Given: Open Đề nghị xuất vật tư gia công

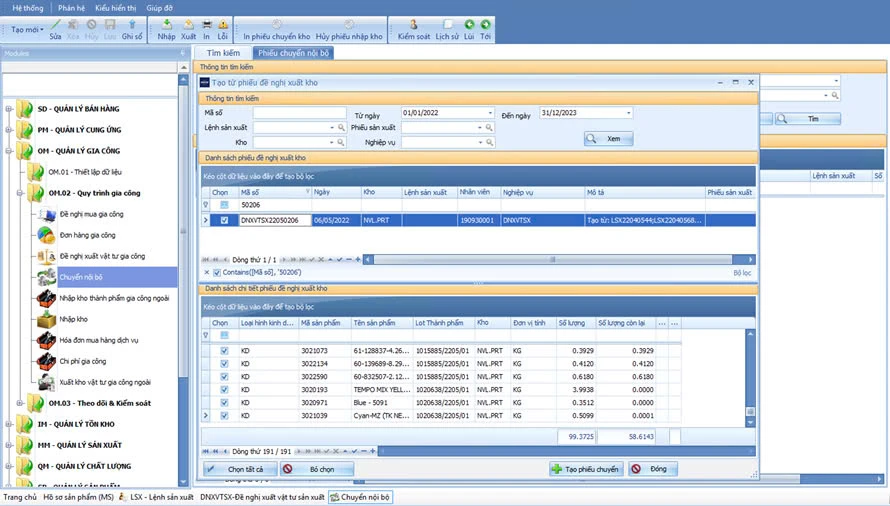Looking at the screenshot, I should (102, 256).
